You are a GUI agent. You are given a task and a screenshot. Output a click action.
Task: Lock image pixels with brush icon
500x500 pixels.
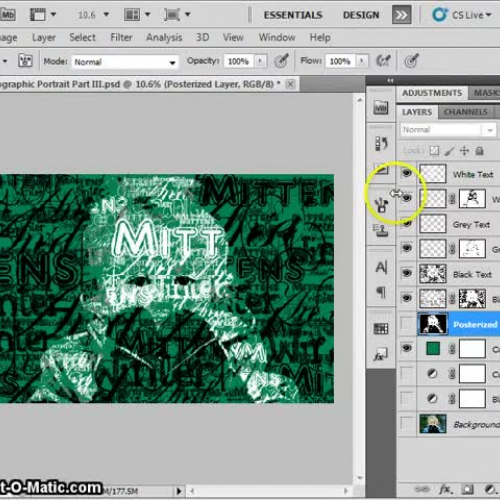[449, 151]
